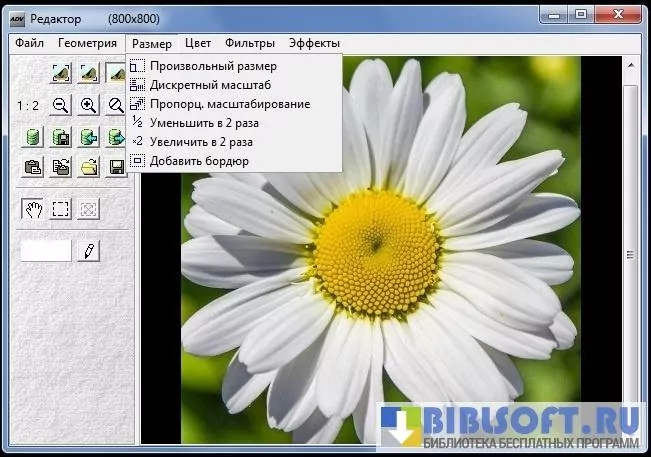Select Добавить бордюр menu entry
This screenshot has height=457, width=651.
pos(199,160)
